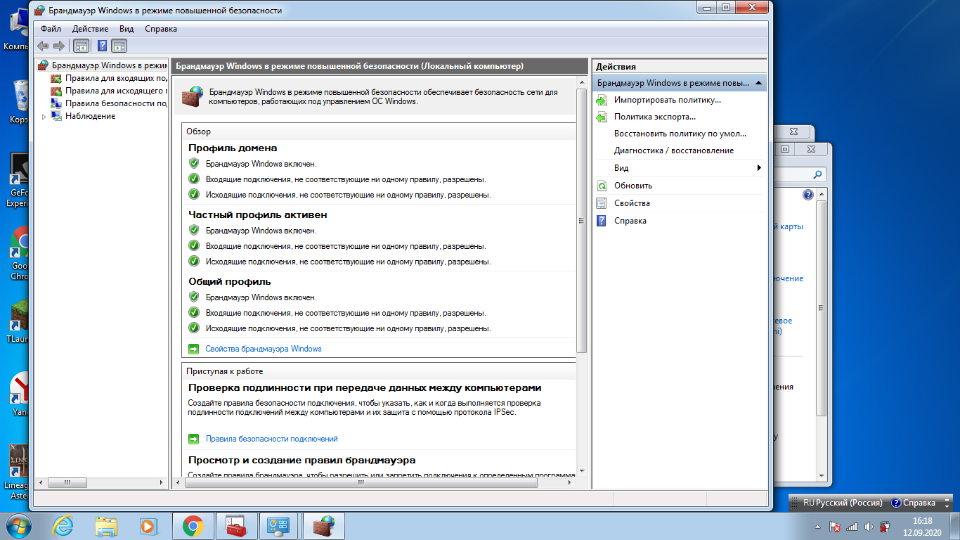Click the firewall taskbar button
This screenshot has height=540, width=960.
[323, 526]
